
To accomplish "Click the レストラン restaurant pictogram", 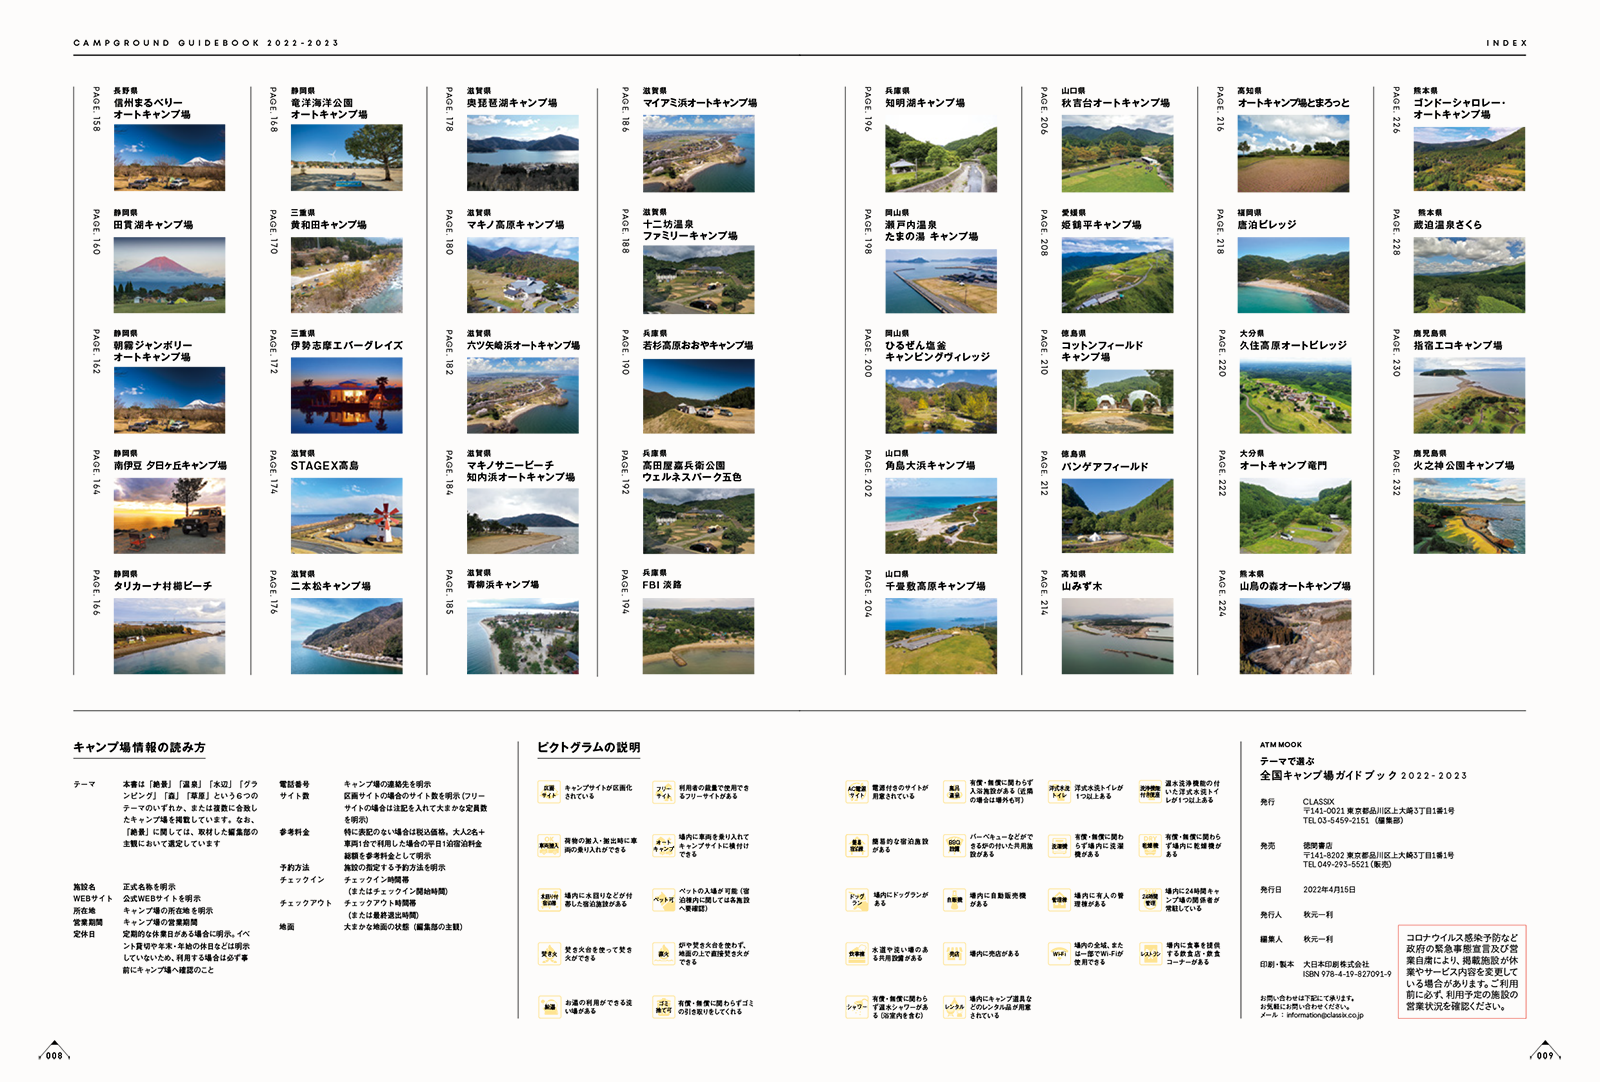I will point(1150,954).
